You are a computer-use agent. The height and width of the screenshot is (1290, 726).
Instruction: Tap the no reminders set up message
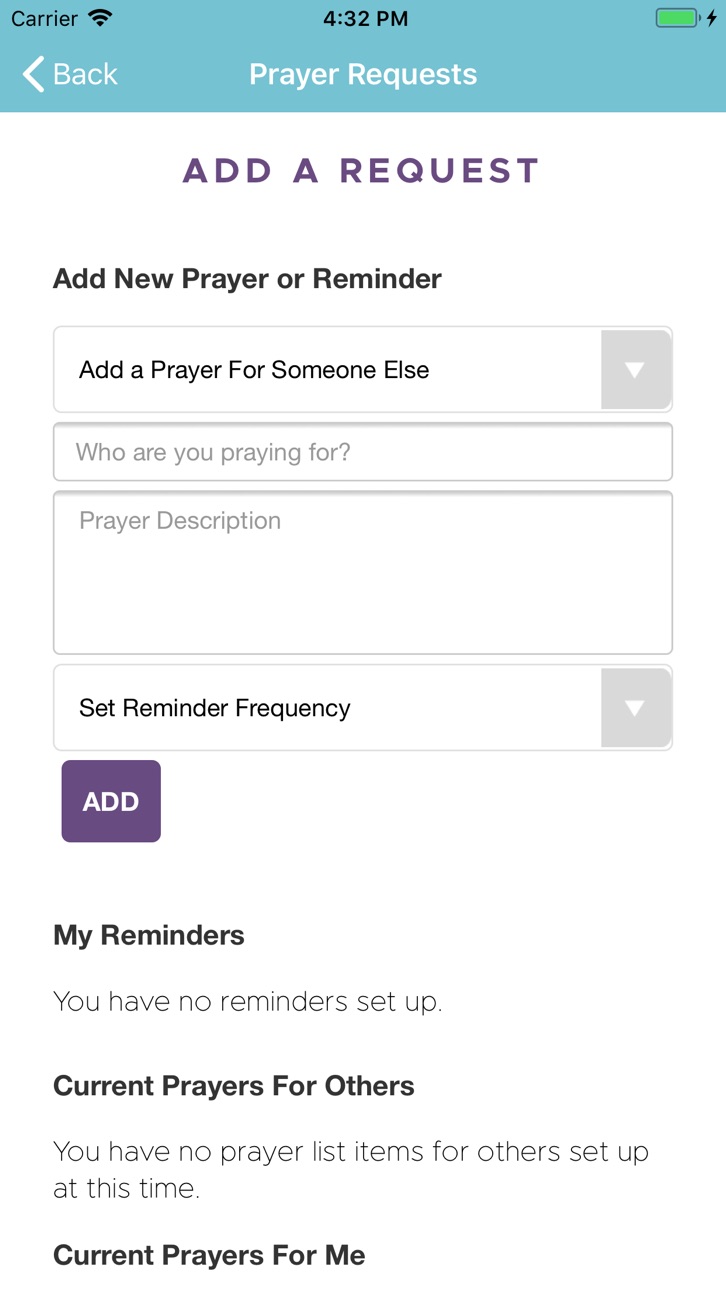tap(248, 1002)
